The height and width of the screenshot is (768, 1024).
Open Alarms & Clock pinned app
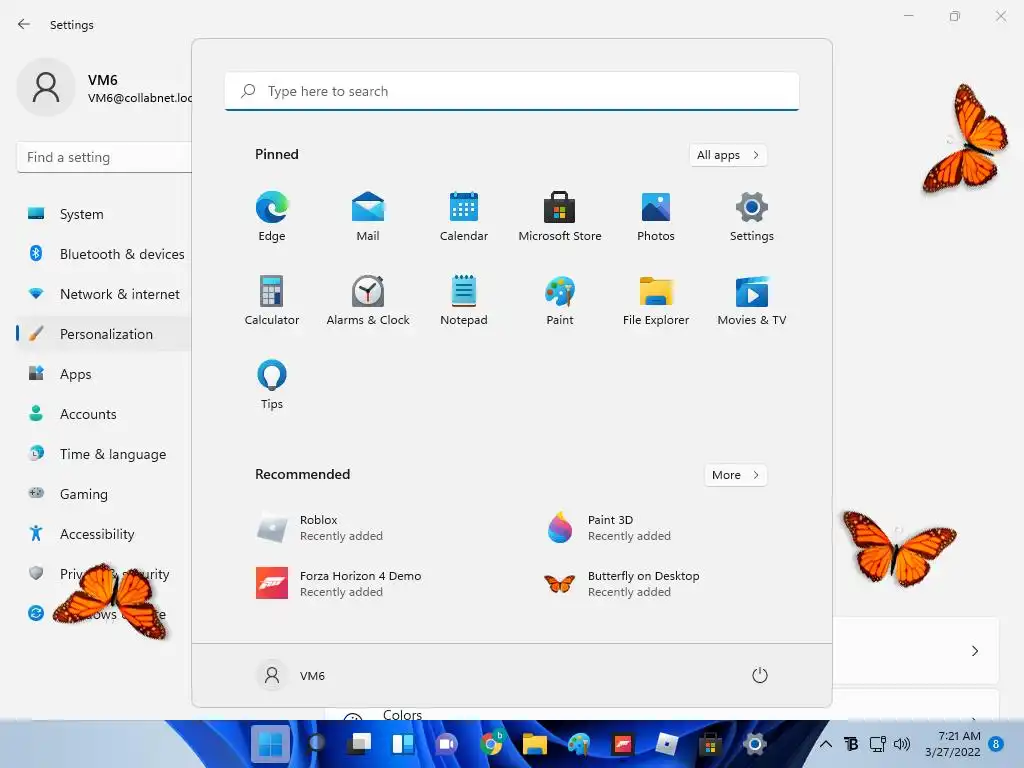coord(368,300)
